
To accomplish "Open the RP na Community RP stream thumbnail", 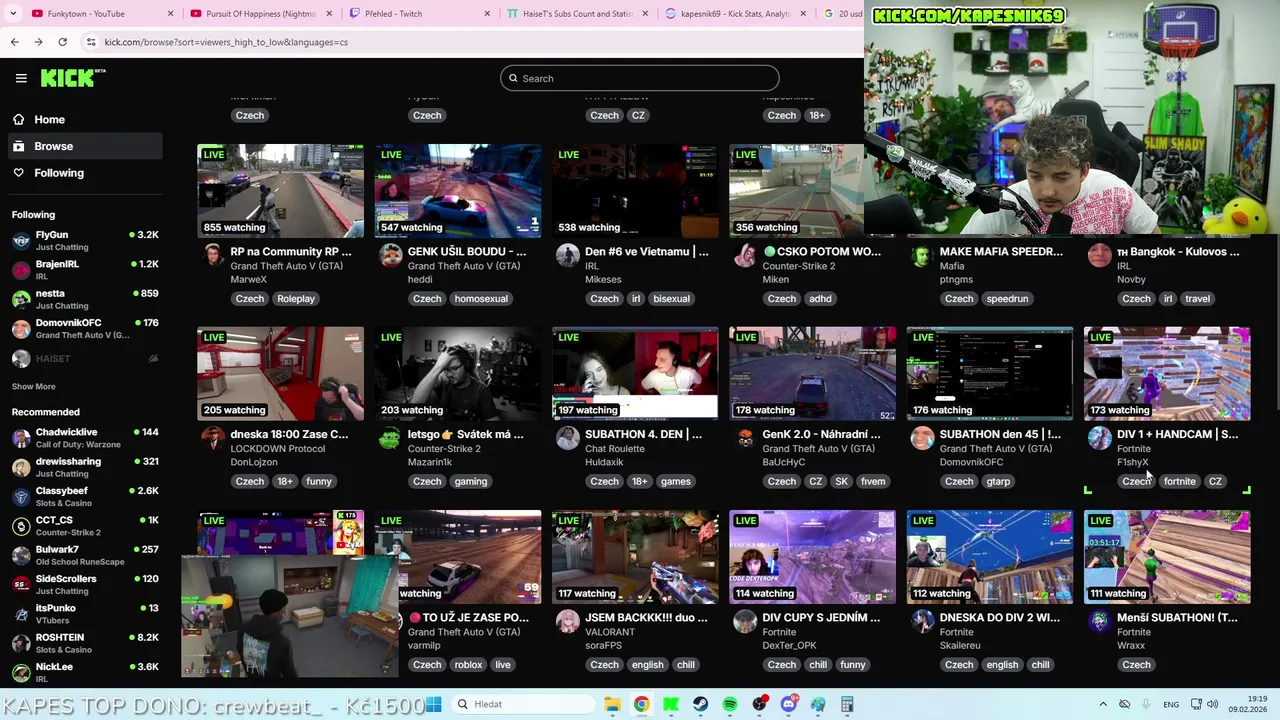I will point(280,191).
